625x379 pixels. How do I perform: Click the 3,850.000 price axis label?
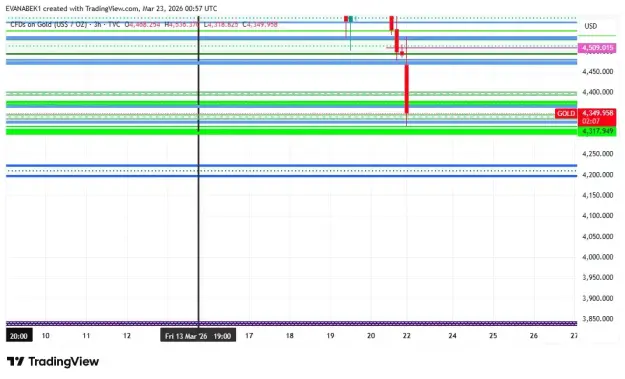pyautogui.click(x=597, y=319)
